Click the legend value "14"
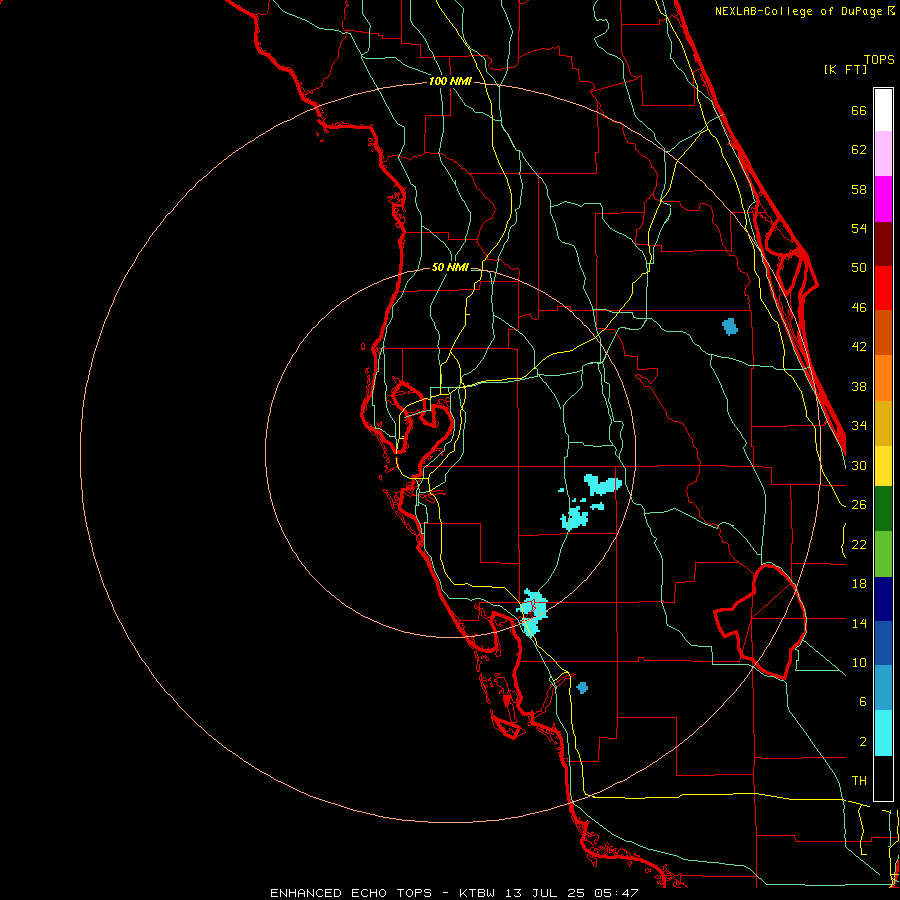This screenshot has width=900, height=900. tap(859, 623)
